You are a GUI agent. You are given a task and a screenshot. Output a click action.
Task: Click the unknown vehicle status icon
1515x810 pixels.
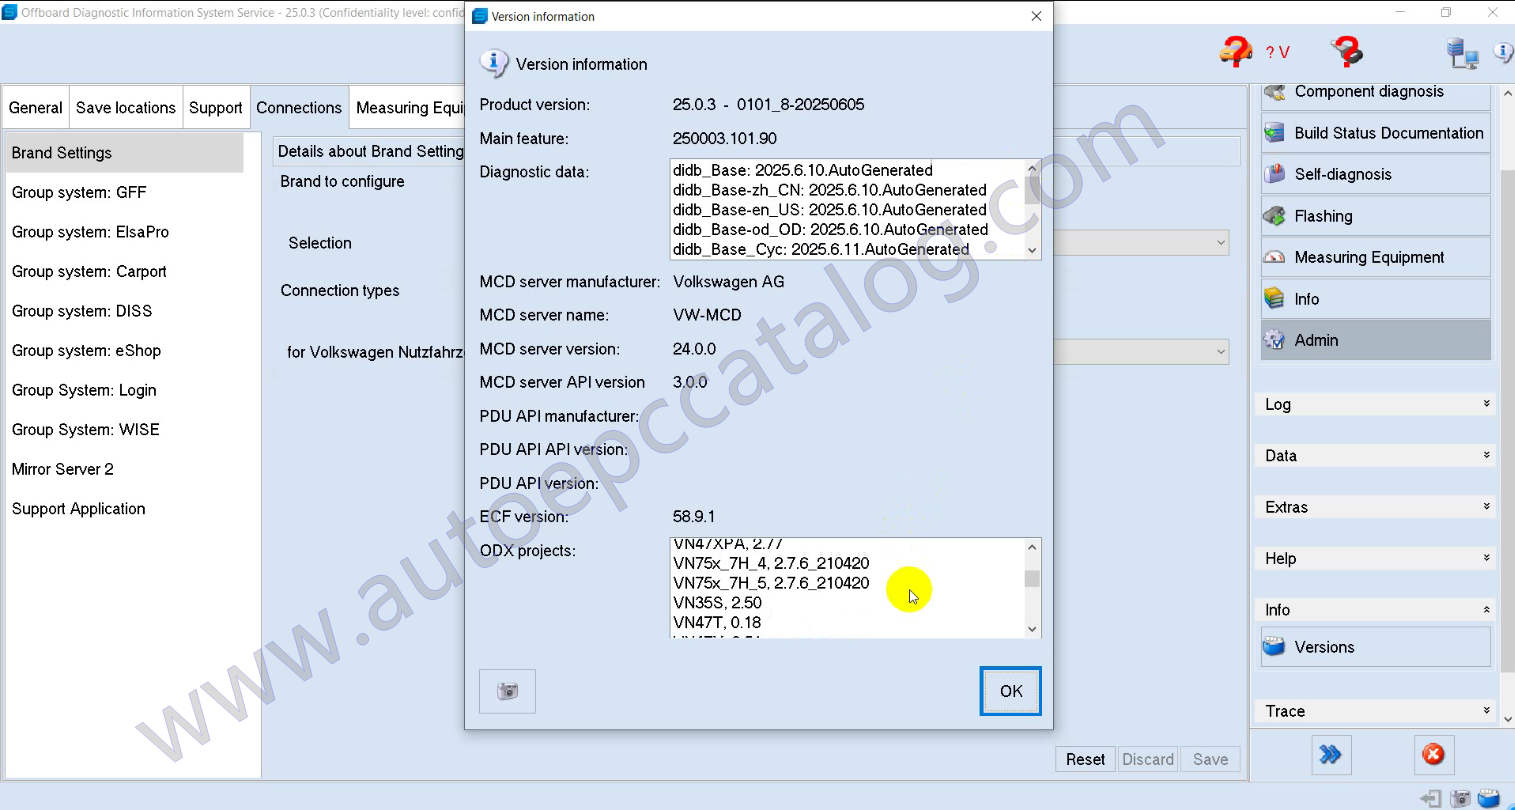pos(1237,51)
